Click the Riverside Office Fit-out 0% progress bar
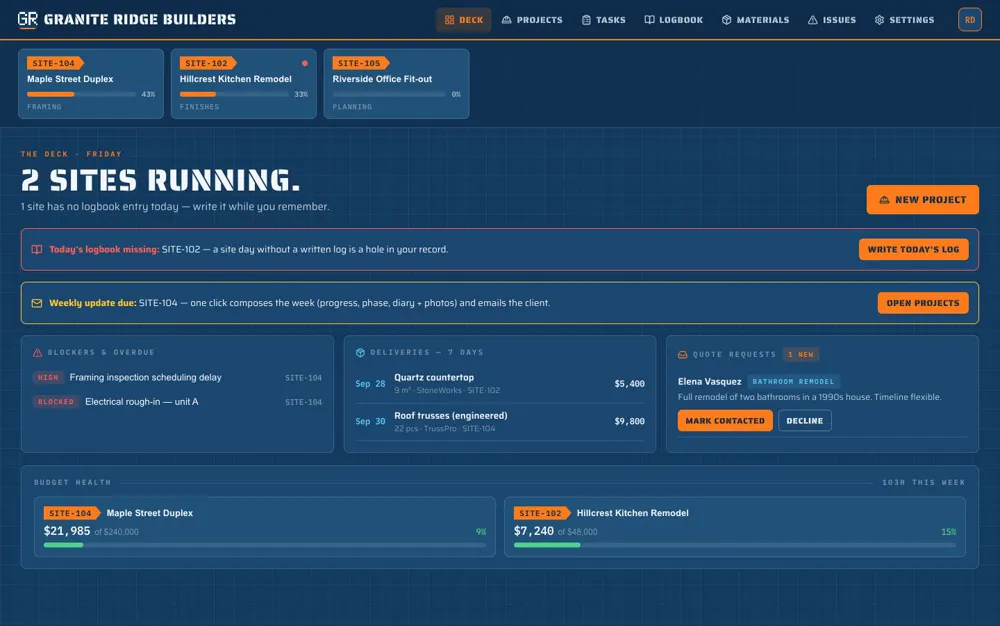Screen dimensions: 1000x626 389,94
